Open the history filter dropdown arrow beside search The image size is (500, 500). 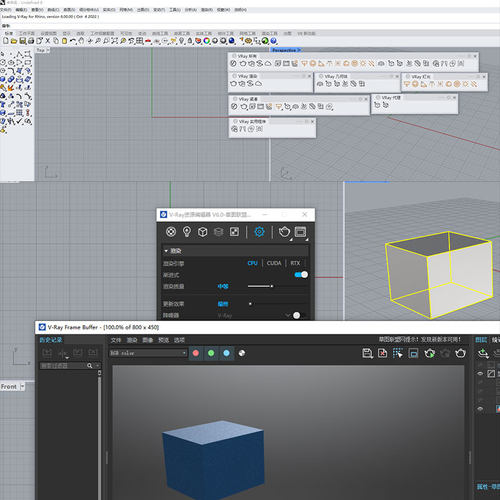click(x=97, y=366)
